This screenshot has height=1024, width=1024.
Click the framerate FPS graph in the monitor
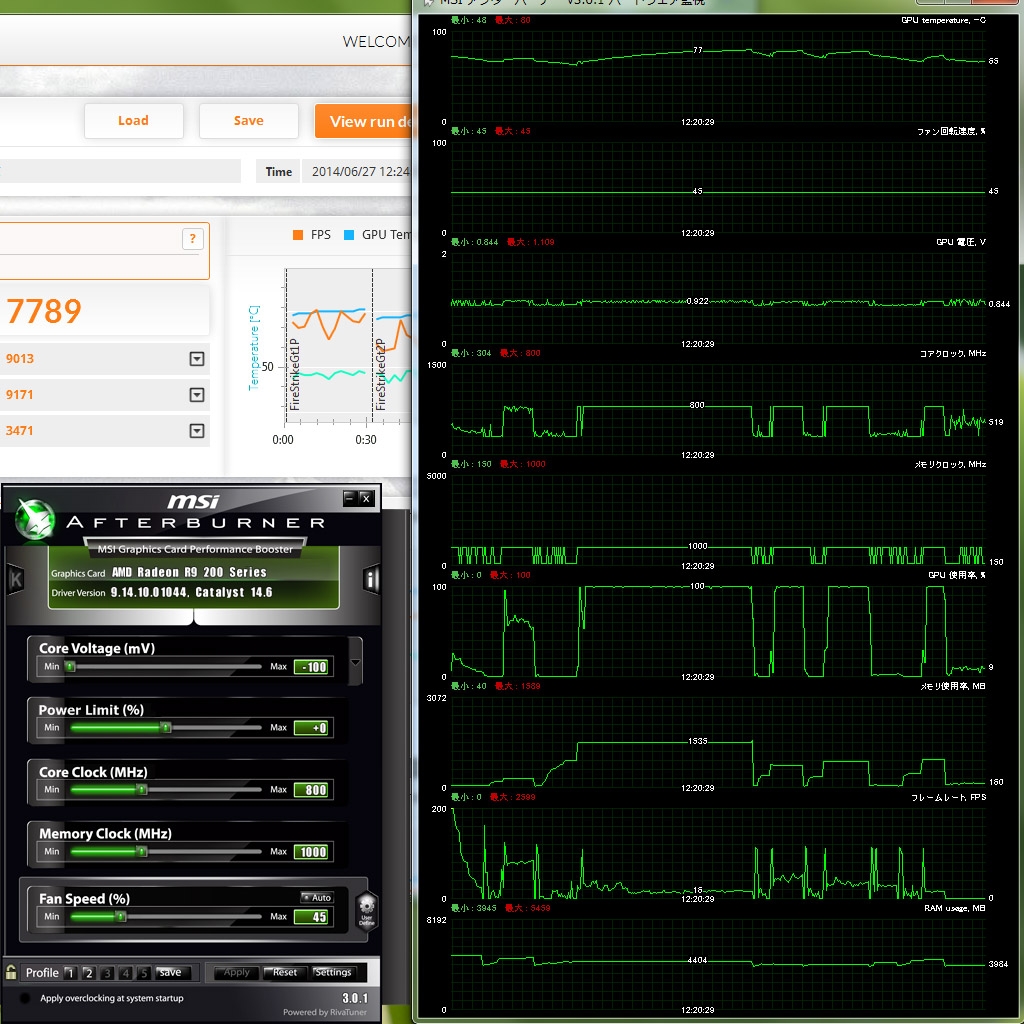(x=718, y=854)
